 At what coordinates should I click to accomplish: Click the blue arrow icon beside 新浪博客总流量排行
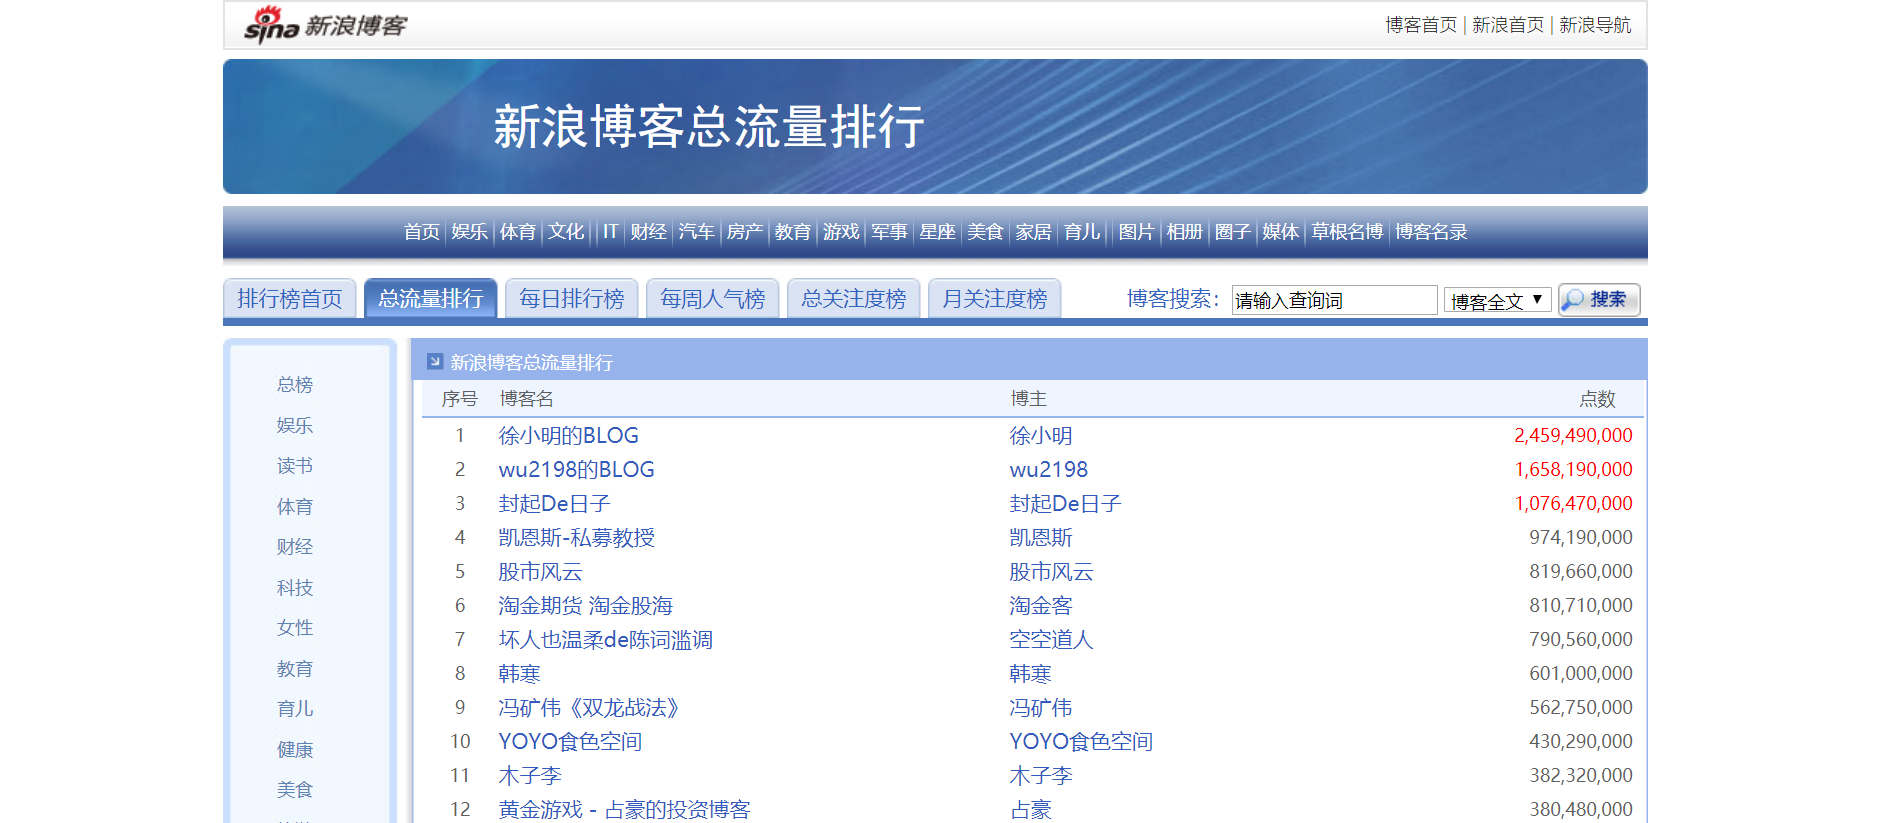click(434, 362)
